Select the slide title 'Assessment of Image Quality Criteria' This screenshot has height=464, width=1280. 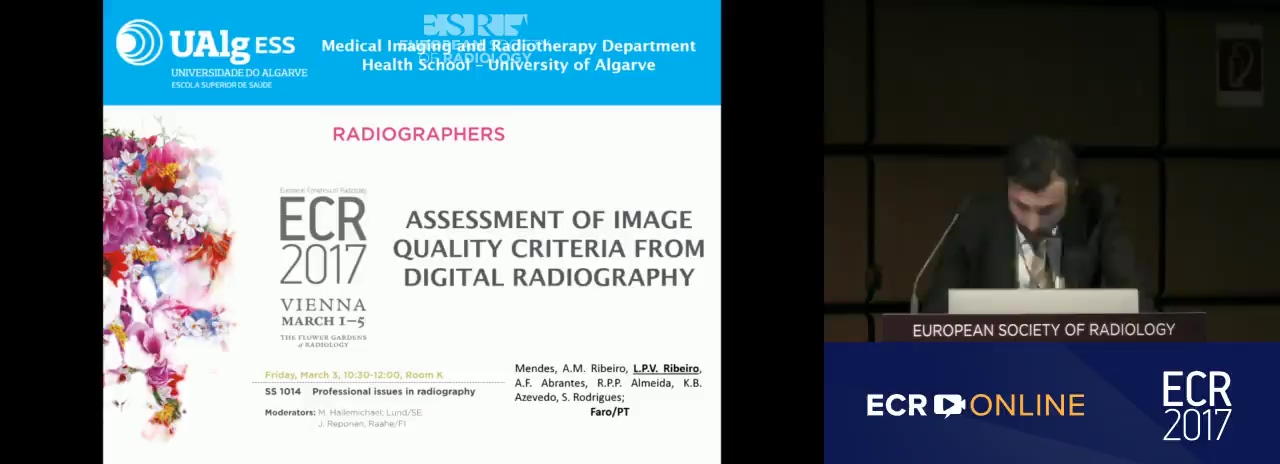[548, 248]
